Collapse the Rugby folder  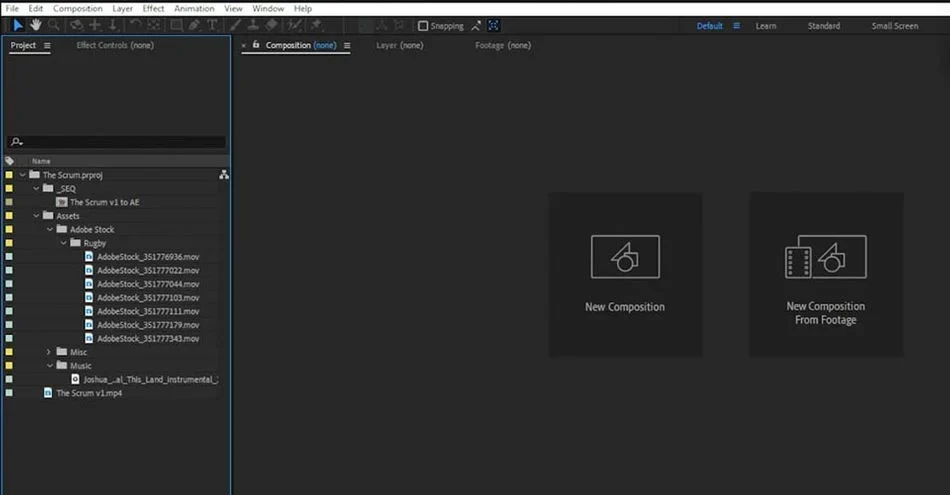(63, 243)
